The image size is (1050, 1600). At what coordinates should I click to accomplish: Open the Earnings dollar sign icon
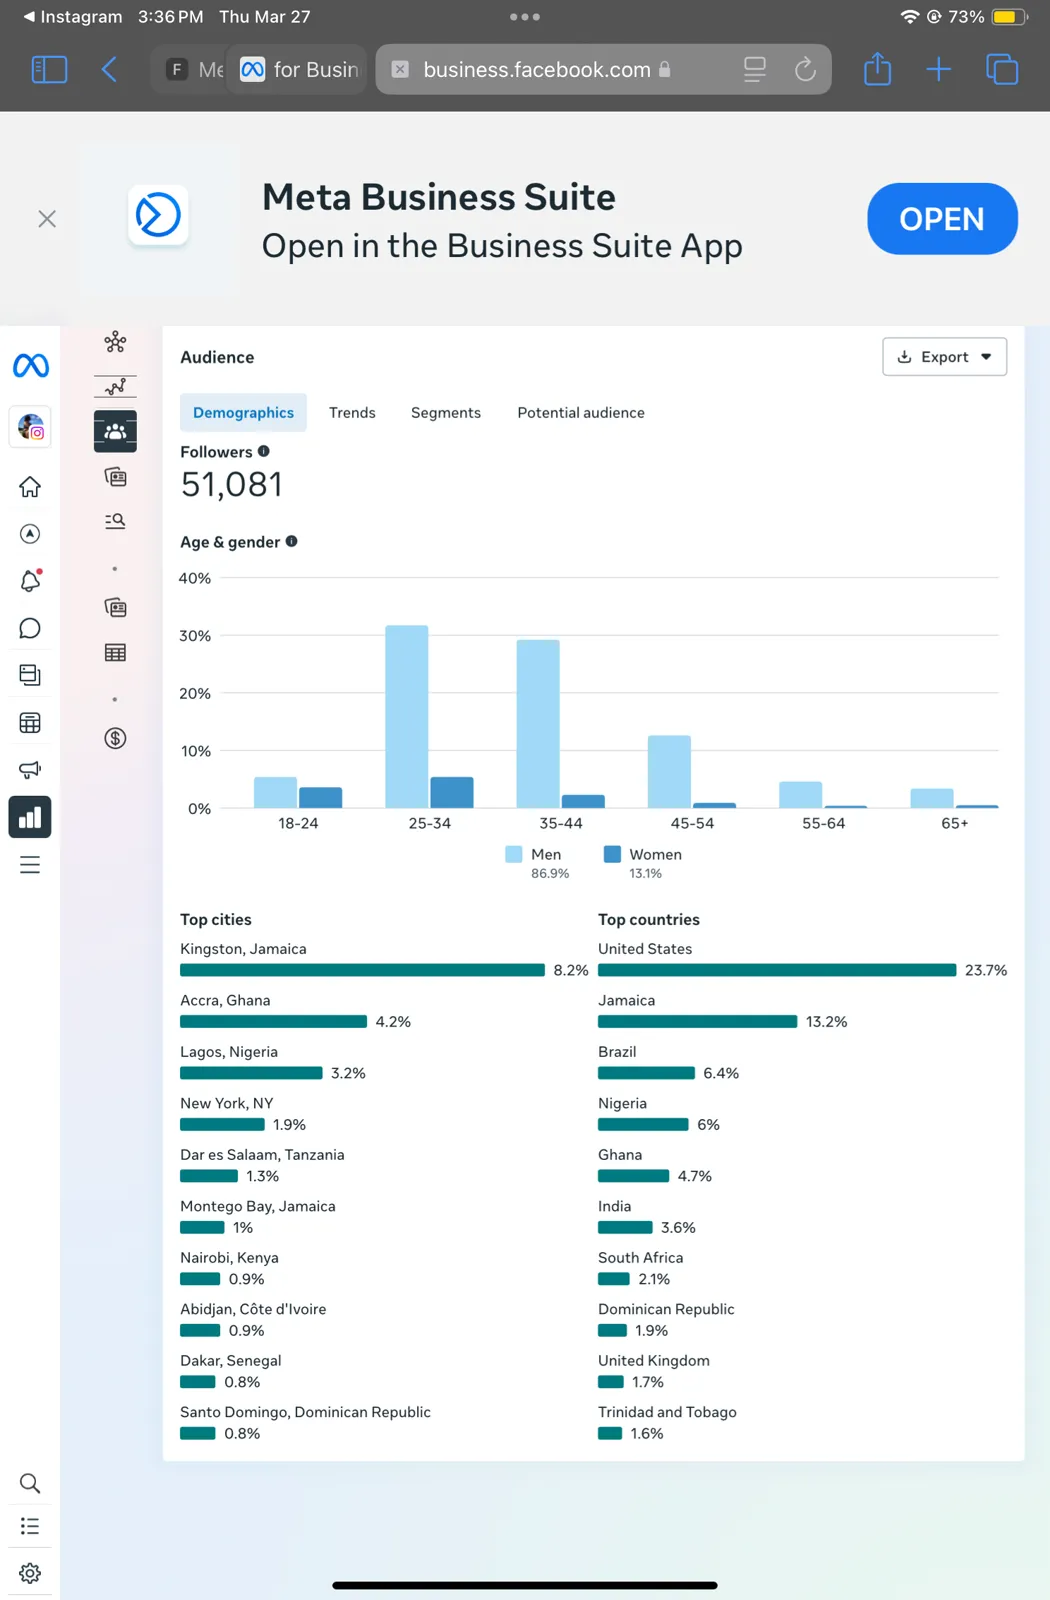(x=115, y=739)
